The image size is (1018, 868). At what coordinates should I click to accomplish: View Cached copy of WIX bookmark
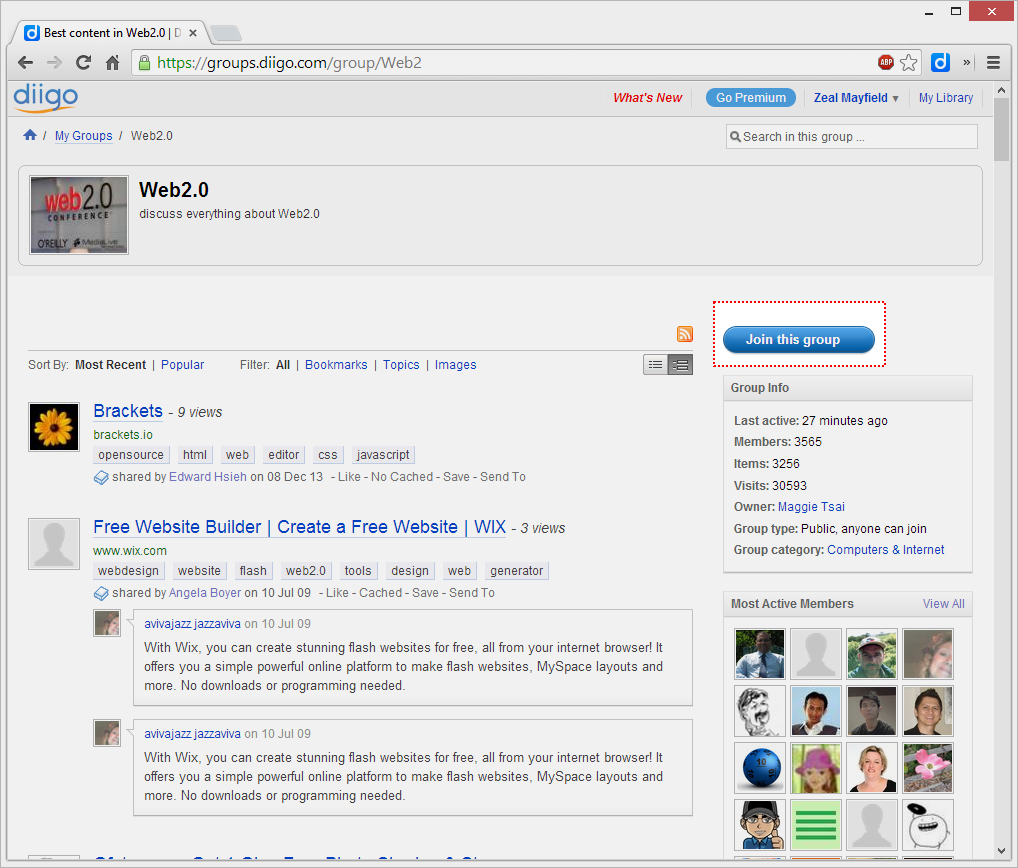click(x=380, y=593)
